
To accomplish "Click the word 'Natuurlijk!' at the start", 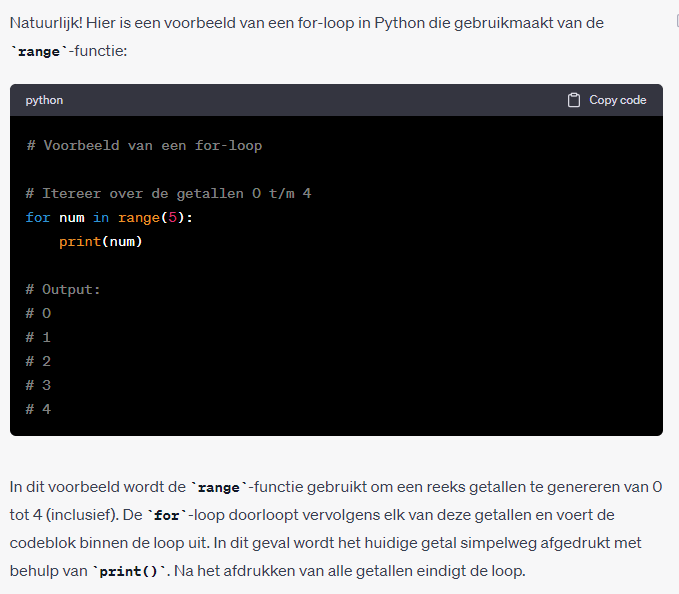I will point(46,23).
